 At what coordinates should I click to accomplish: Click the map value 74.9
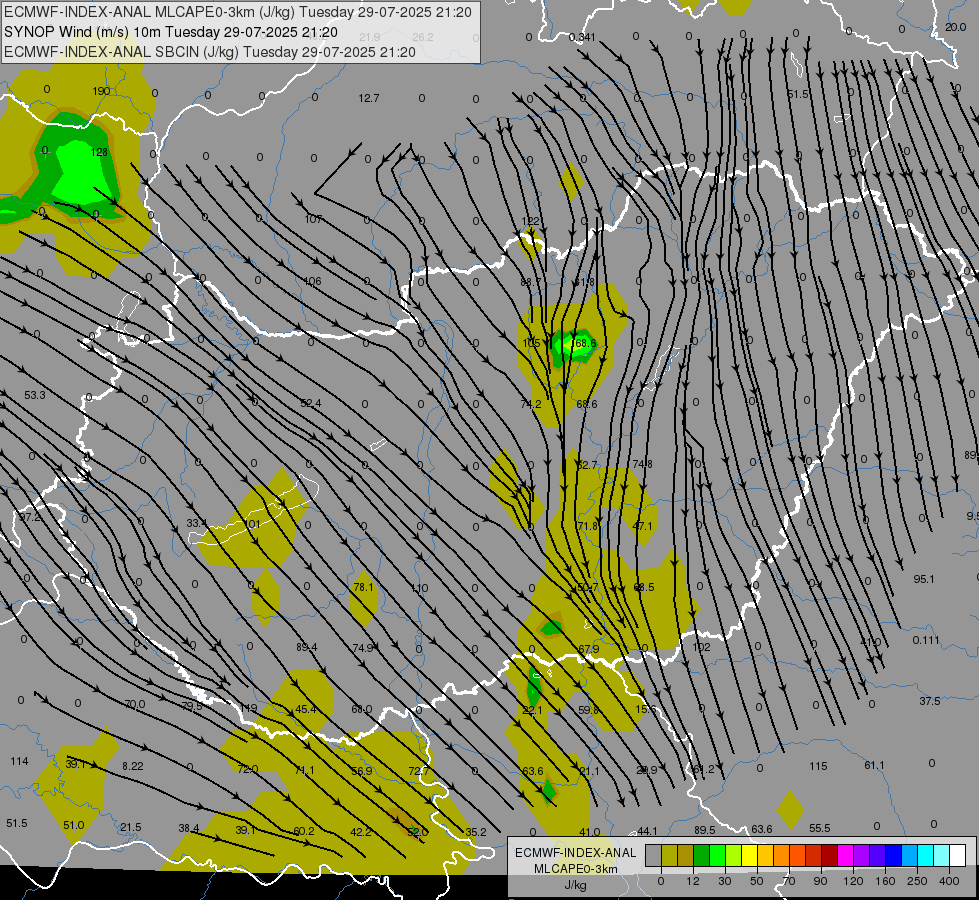[363, 648]
